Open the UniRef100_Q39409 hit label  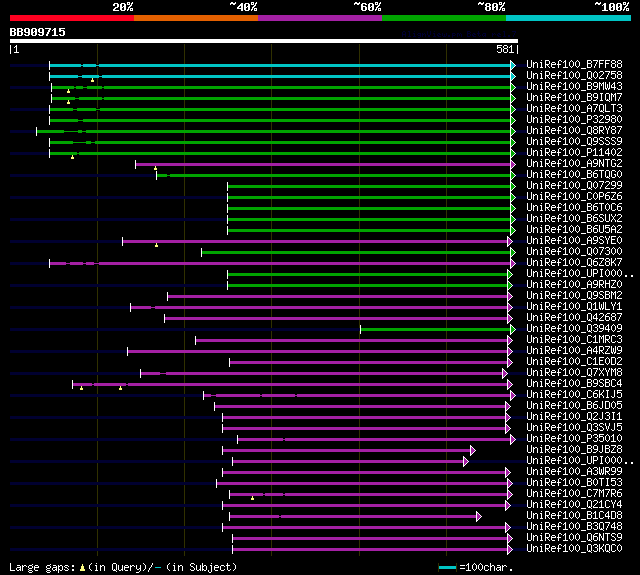(x=574, y=329)
